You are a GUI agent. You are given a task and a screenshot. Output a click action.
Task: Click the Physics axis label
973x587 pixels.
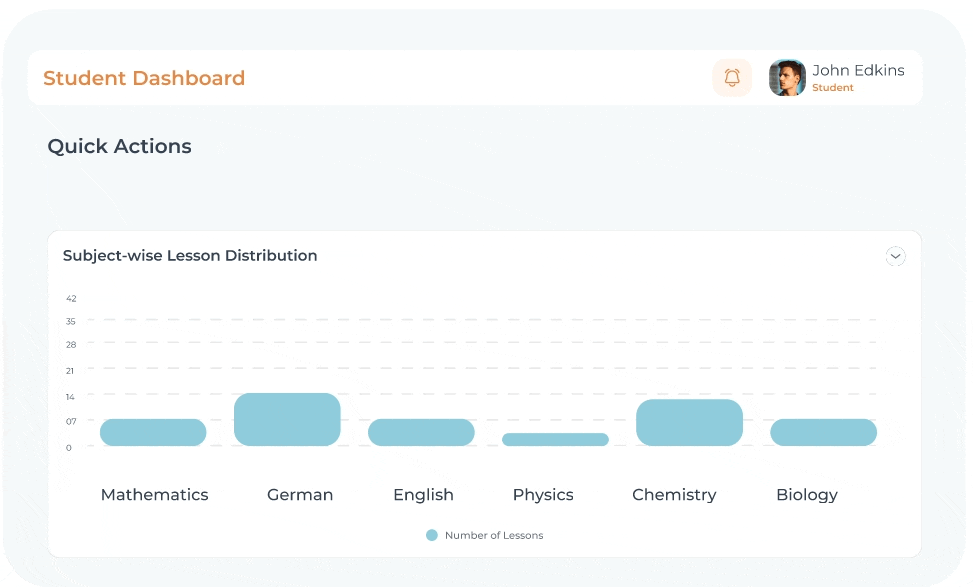pyautogui.click(x=543, y=495)
